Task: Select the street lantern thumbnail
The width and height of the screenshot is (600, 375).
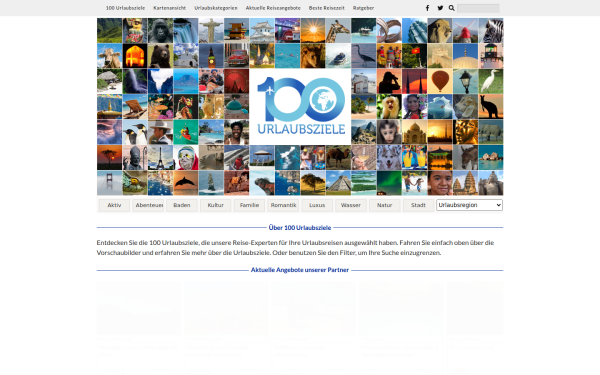Action: (465, 82)
